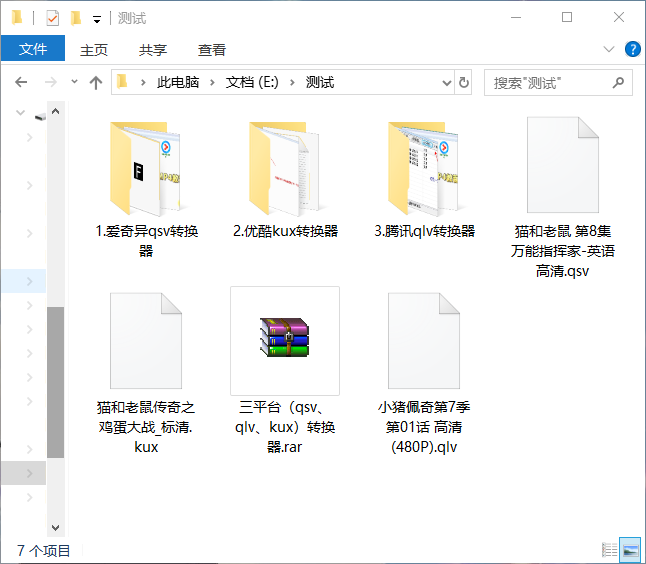The height and width of the screenshot is (564, 646).
Task: Click the name 猫和老鼠传奇之鸡蛋大战_标清.kux
Action: pos(146,427)
